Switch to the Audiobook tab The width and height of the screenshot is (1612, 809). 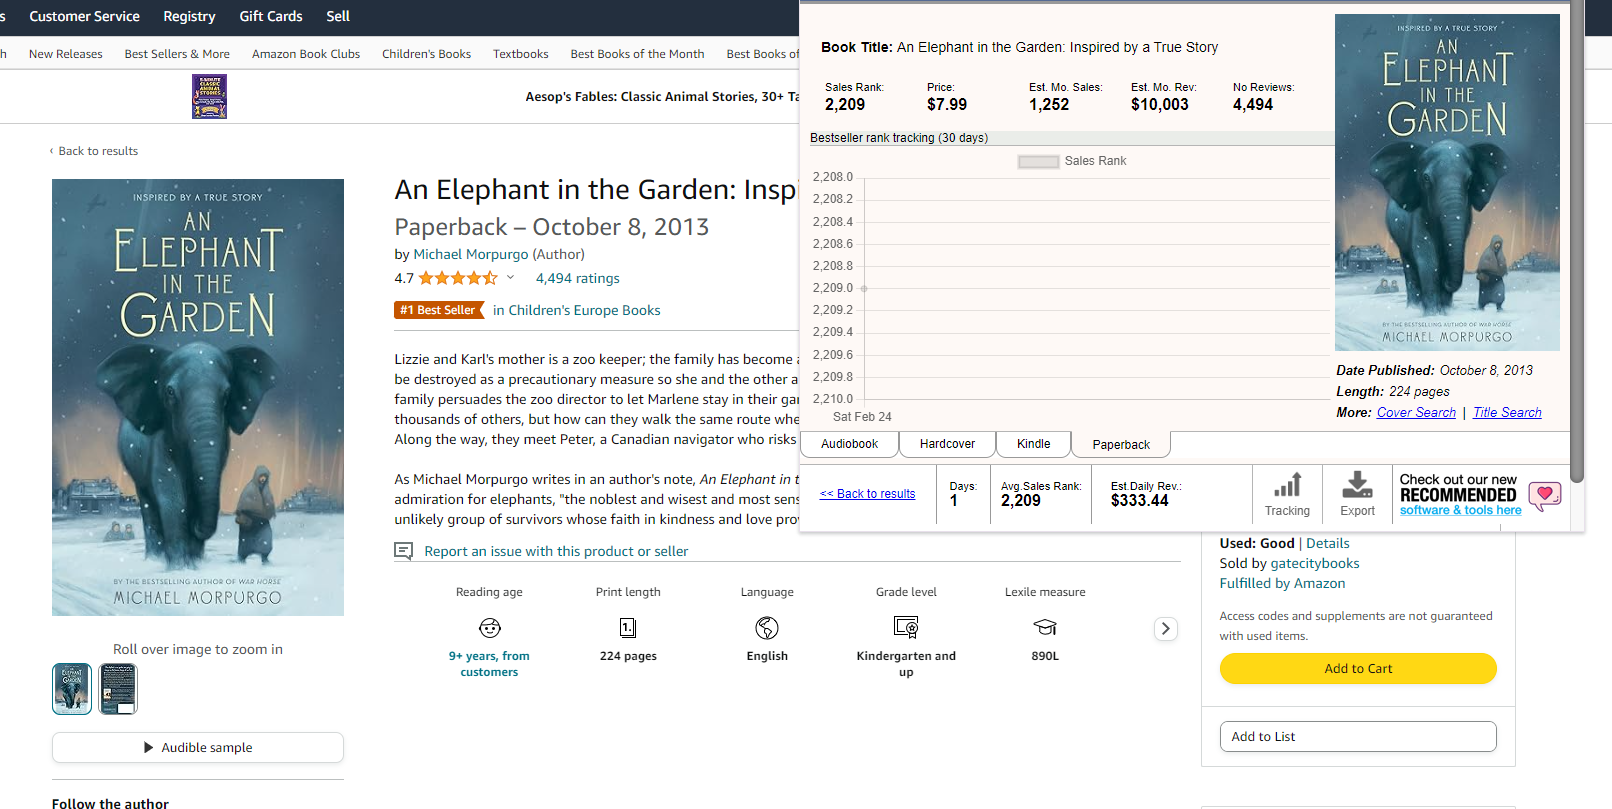[849, 444]
